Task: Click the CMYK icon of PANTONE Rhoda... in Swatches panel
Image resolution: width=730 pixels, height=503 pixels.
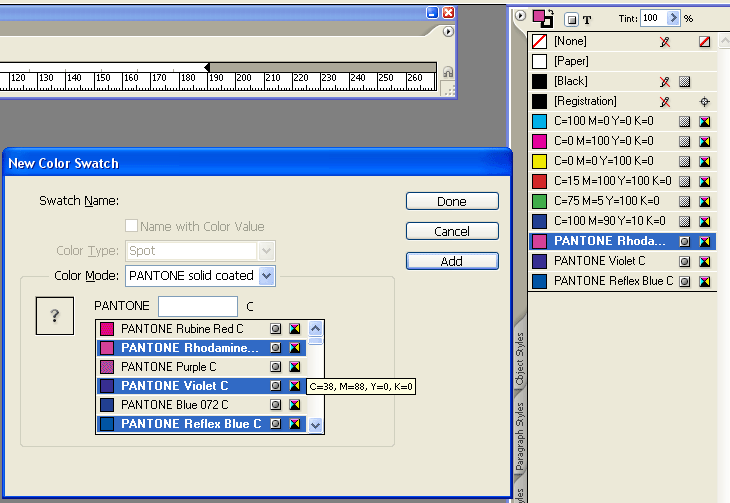Action: point(705,241)
